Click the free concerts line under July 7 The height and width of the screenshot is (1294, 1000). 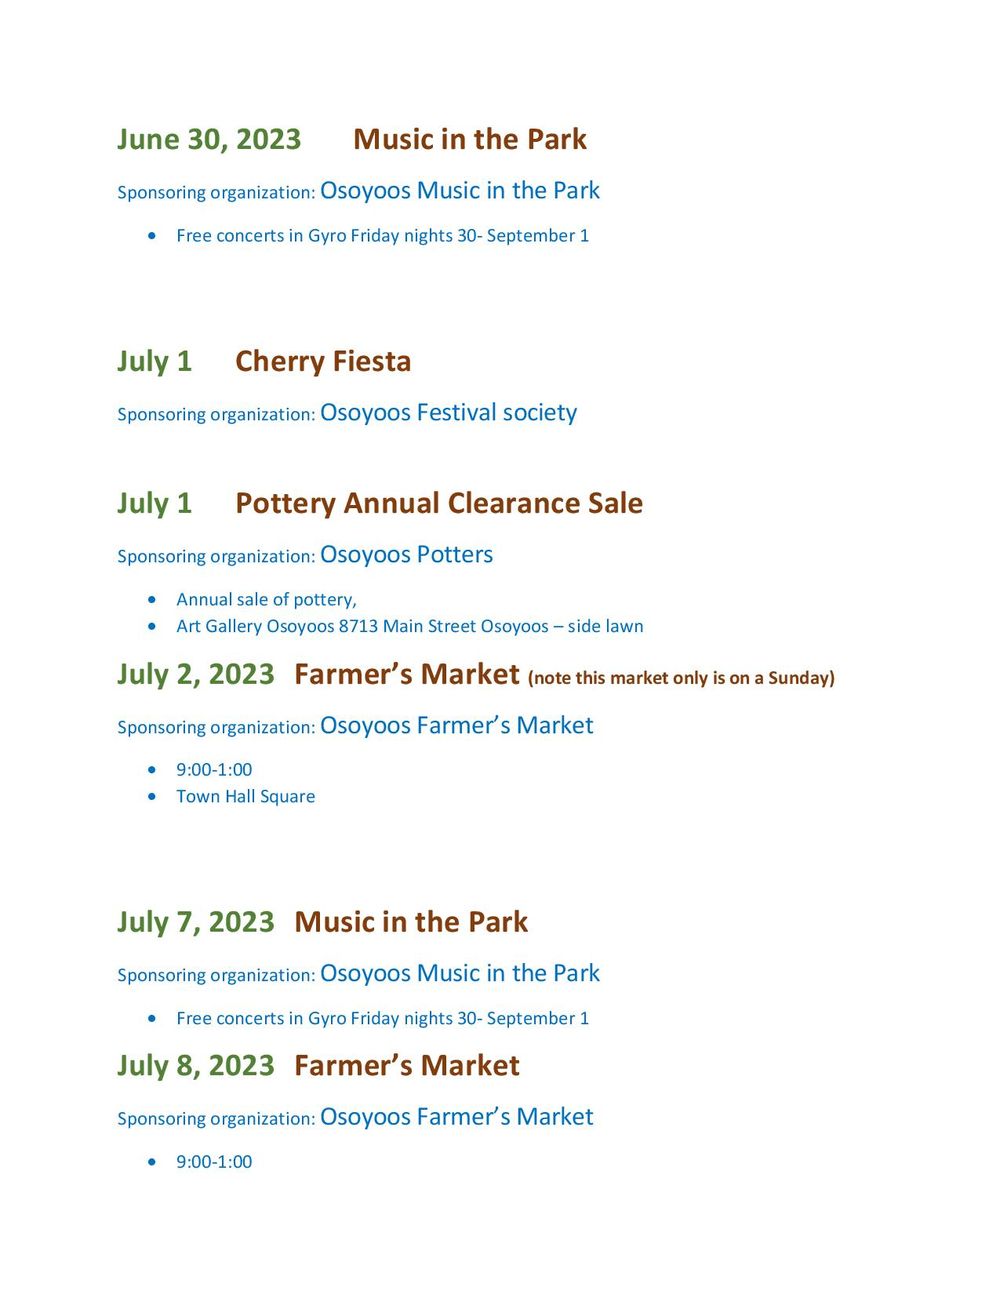coord(383,1018)
